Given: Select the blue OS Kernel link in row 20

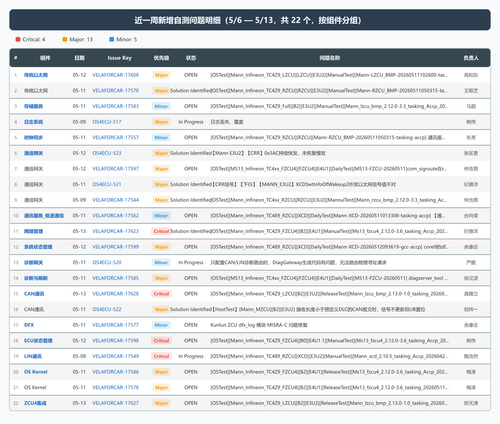Looking at the screenshot, I should point(36,372).
